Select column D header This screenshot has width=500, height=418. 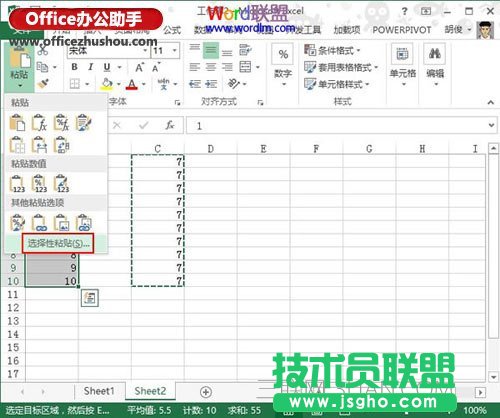tap(211, 149)
